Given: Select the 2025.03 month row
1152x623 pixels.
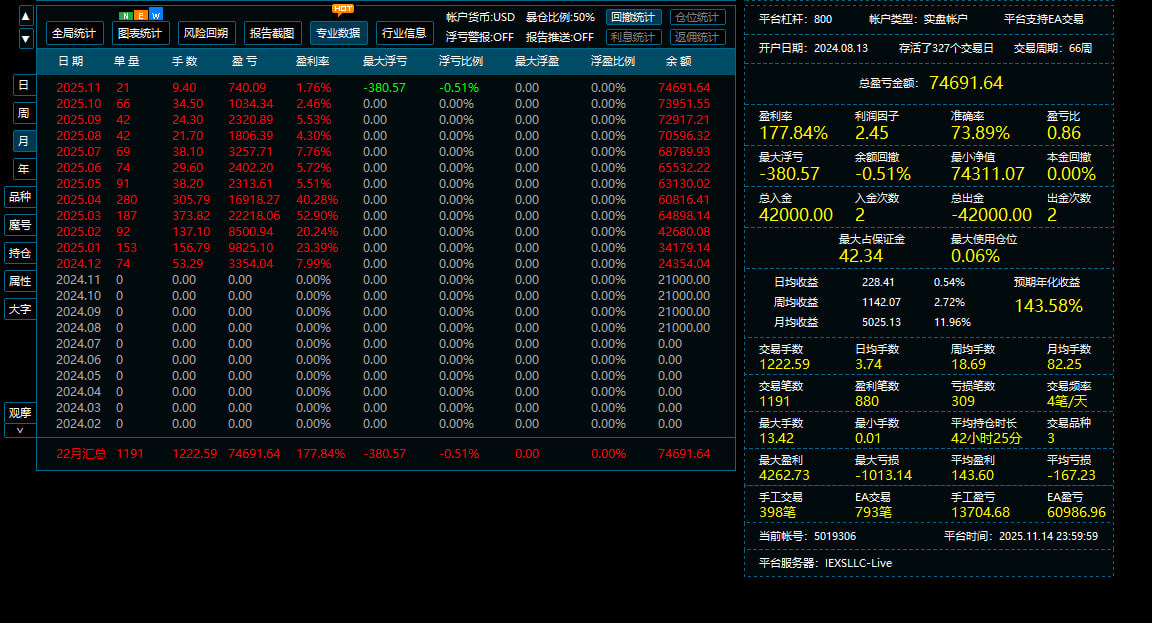Looking at the screenshot, I should click(386, 216).
